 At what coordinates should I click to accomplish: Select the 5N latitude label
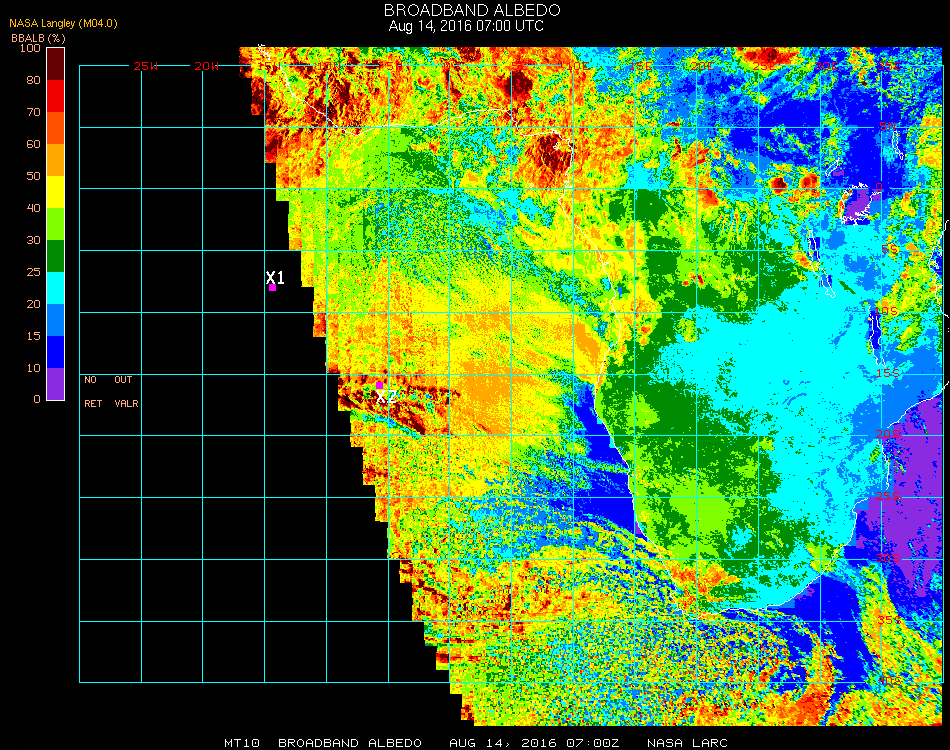coord(888,127)
